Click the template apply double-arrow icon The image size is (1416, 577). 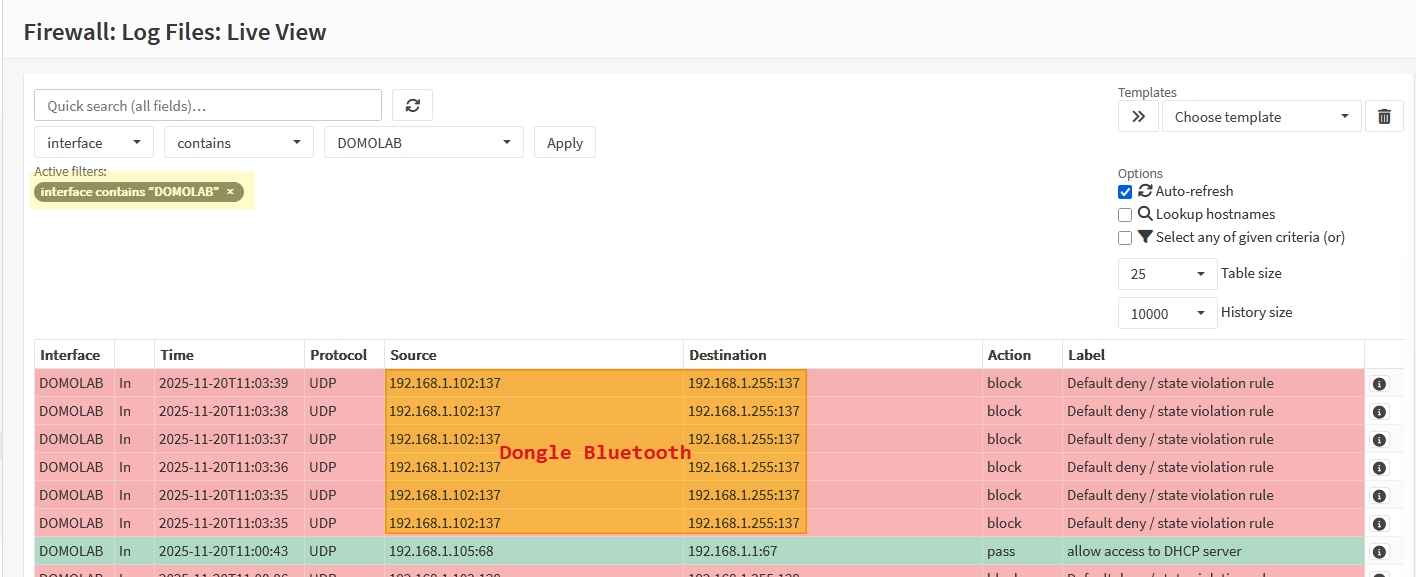tap(1138, 116)
